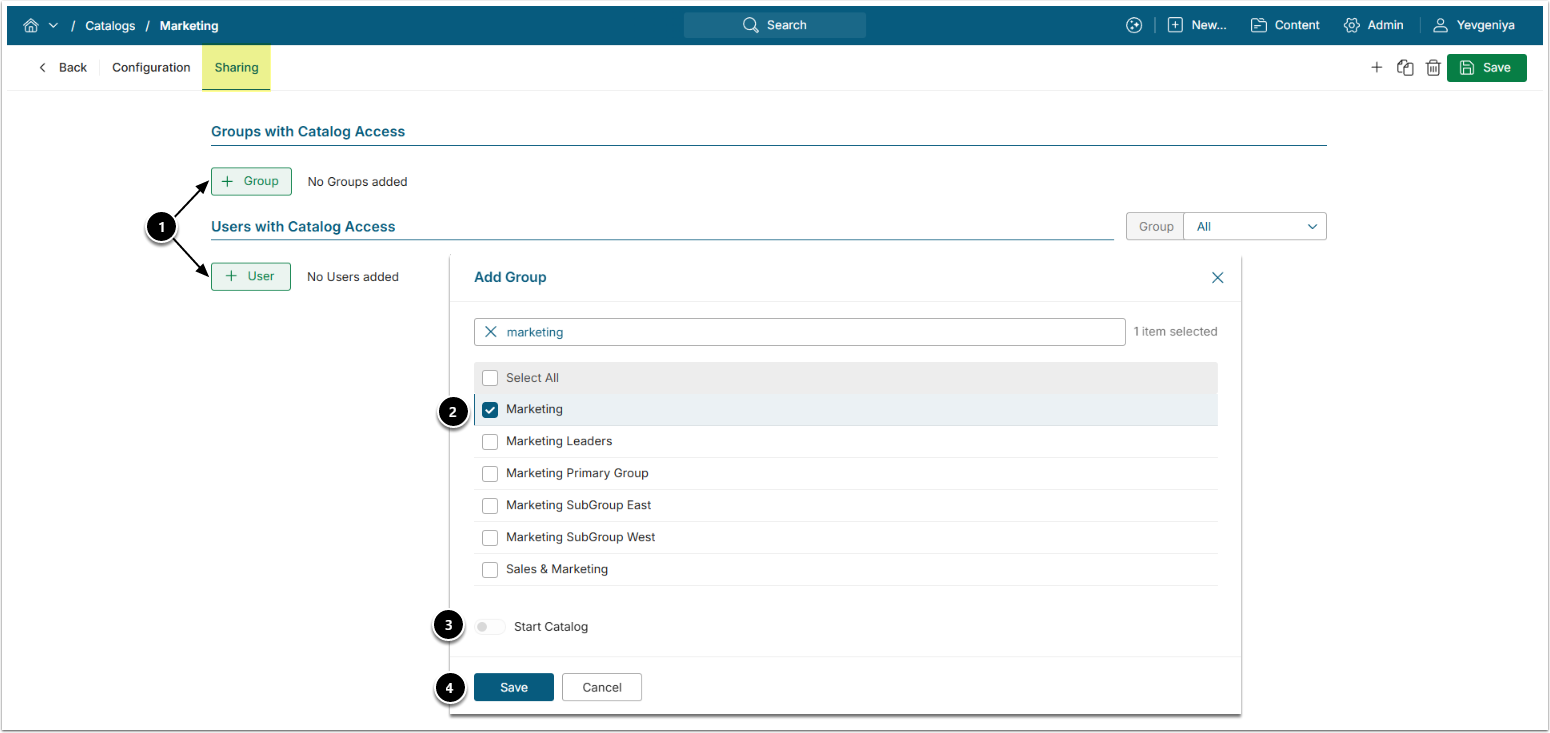Open the Content menu
Screen dimensions: 1550x733
click(1285, 25)
